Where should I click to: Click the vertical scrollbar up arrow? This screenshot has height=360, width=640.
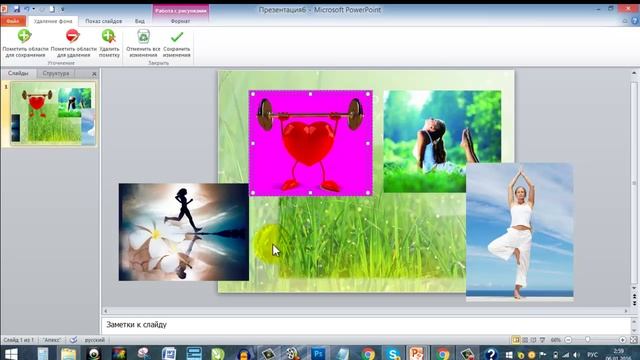click(x=634, y=73)
